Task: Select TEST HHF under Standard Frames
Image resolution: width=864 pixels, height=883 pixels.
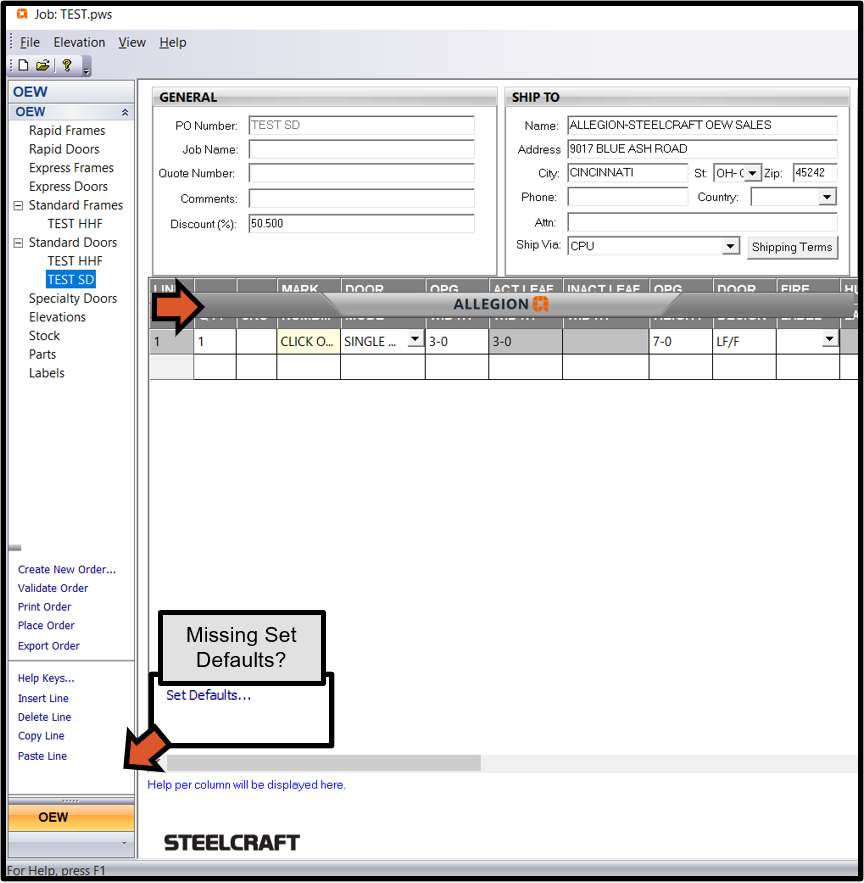Action: pos(75,224)
